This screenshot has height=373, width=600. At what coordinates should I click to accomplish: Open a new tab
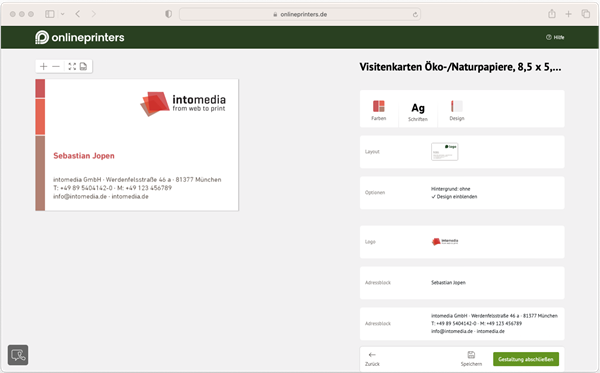coord(569,14)
